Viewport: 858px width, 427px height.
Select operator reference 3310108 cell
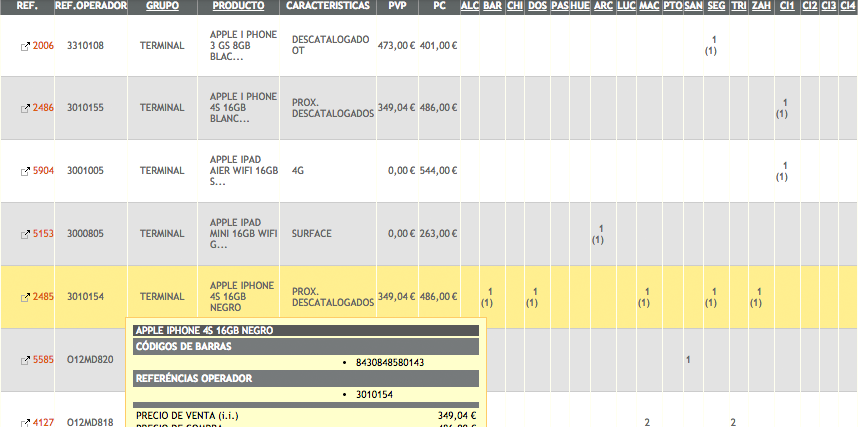85,46
